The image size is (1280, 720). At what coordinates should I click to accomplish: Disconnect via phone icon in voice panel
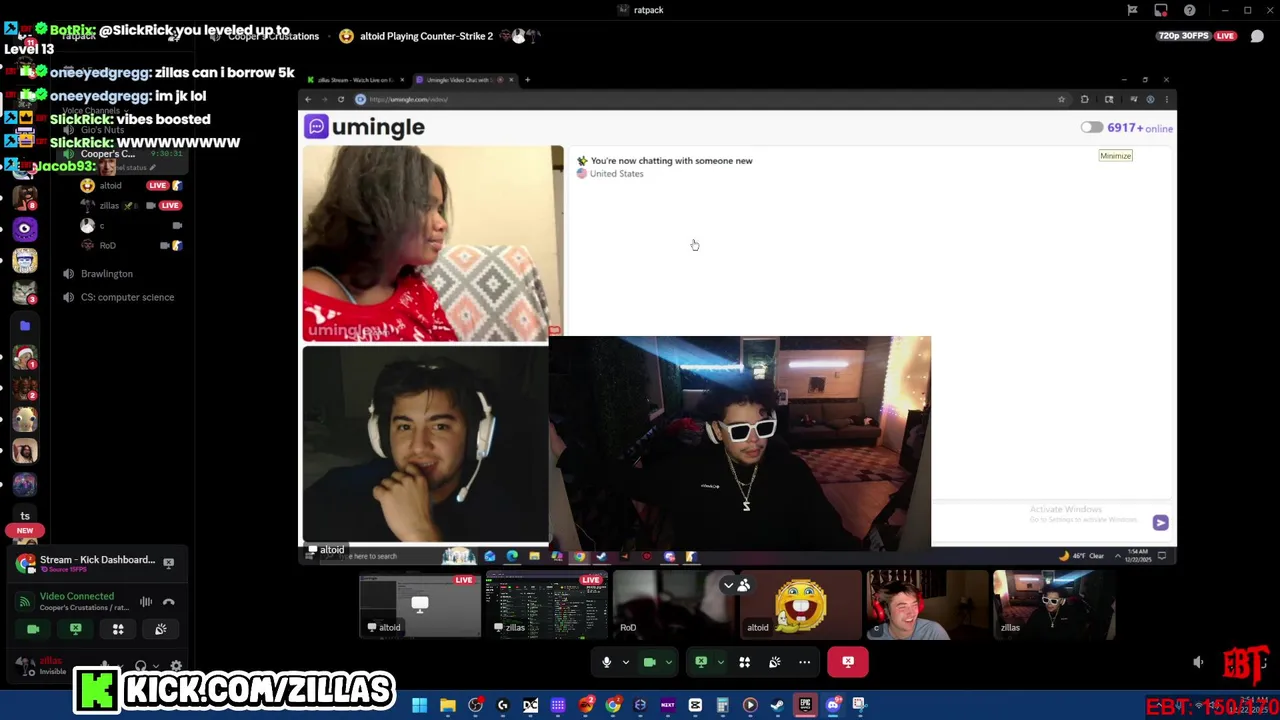(x=169, y=602)
